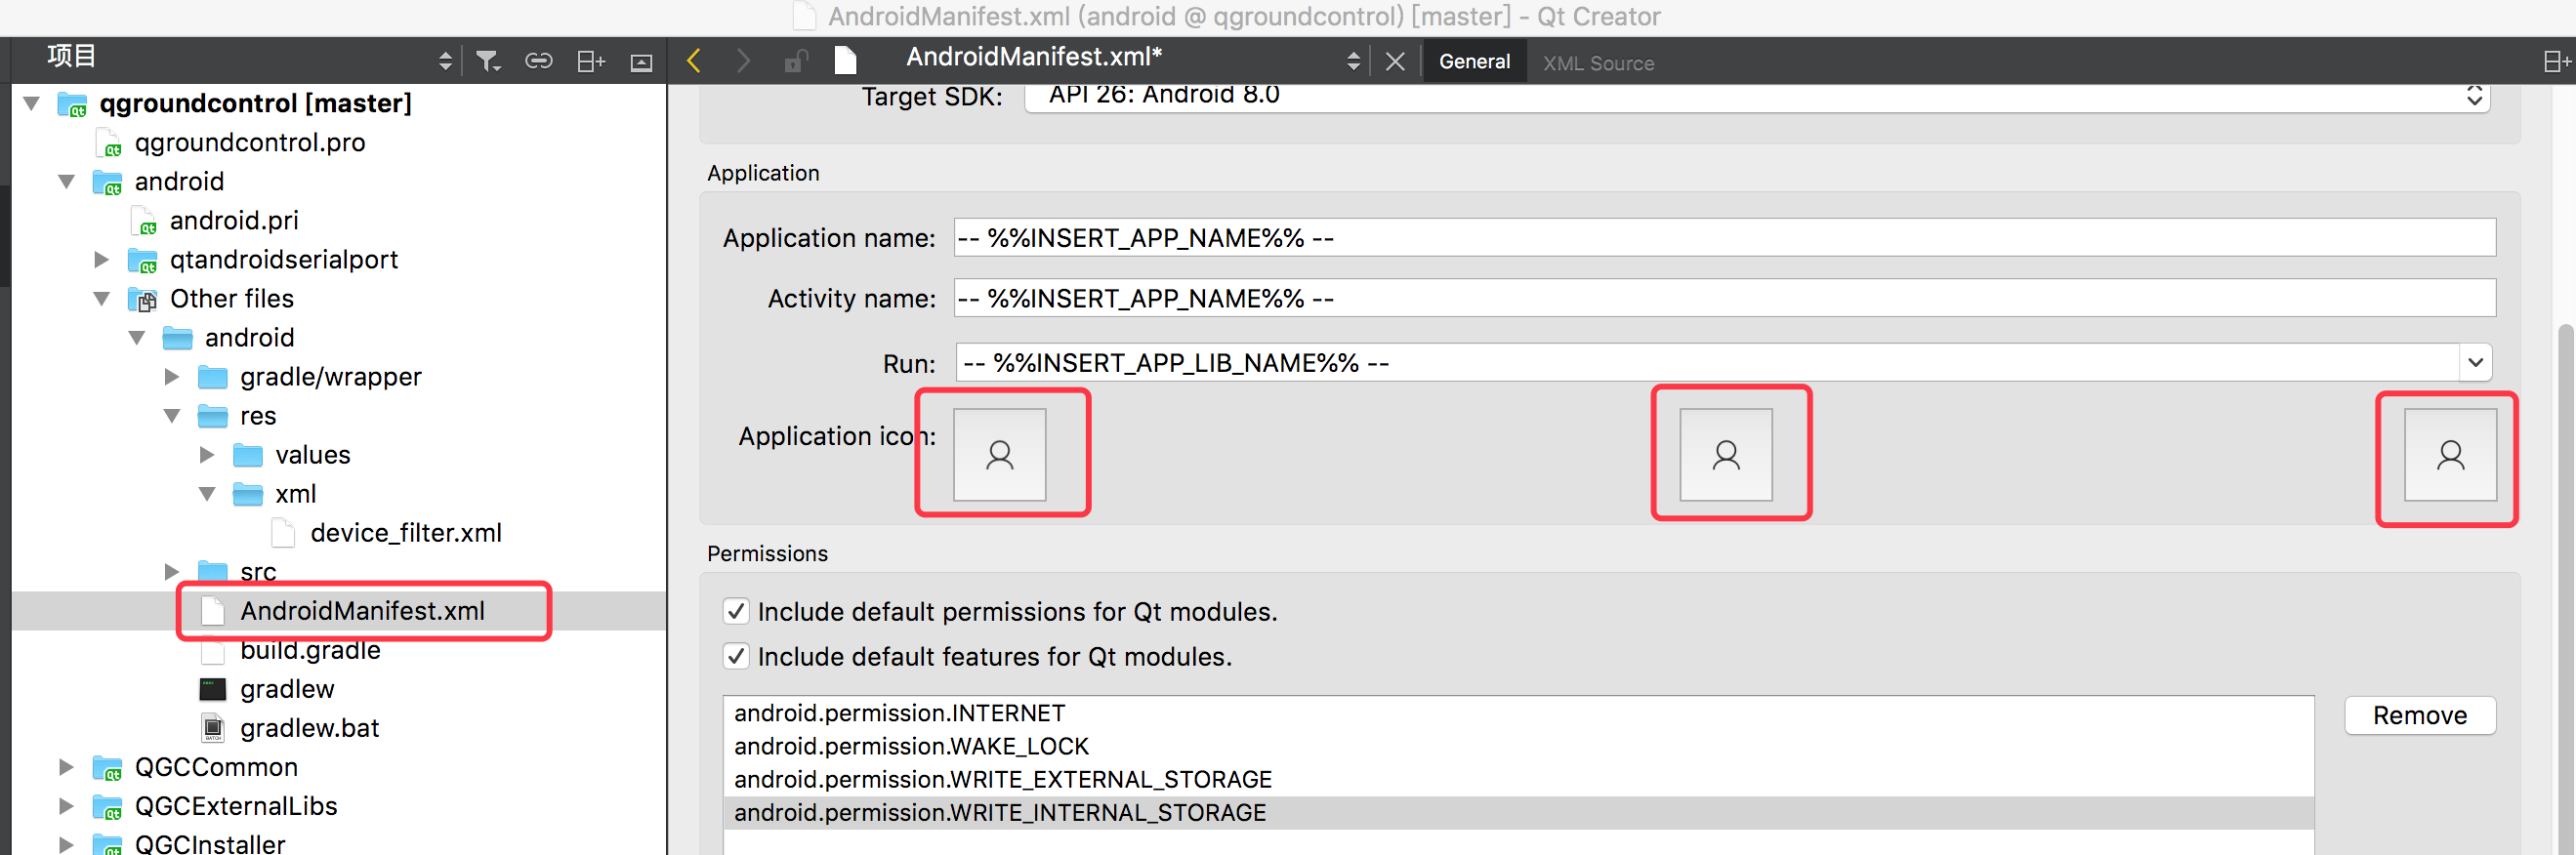Select the QGCExternalLibs project label

(x=236, y=806)
